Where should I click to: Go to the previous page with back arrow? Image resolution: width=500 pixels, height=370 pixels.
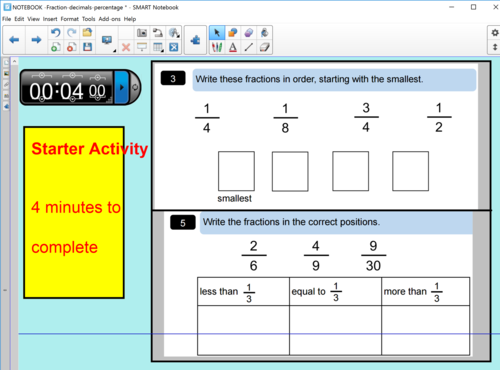[x=14, y=40]
